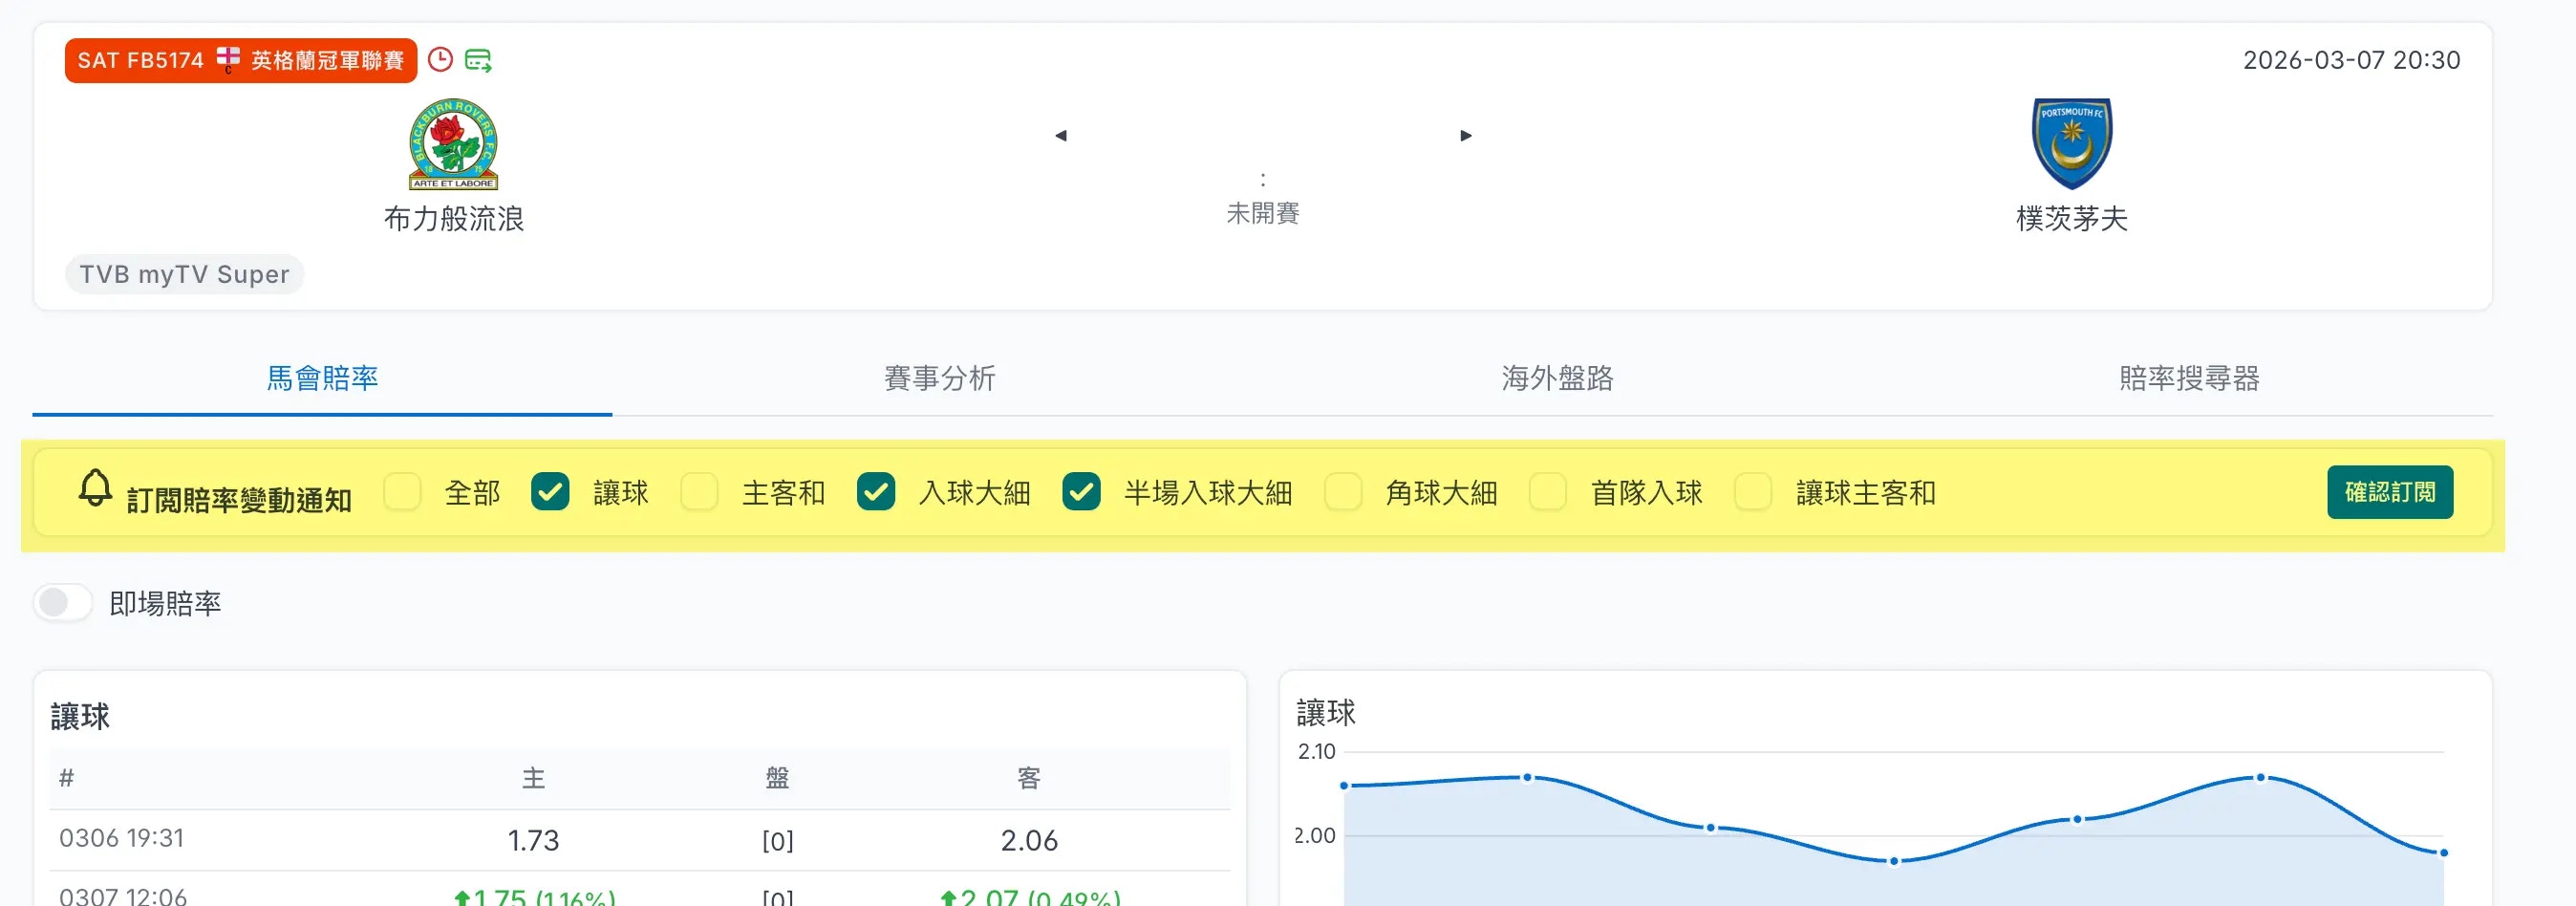Click the Blackburn Rovers crest
The height and width of the screenshot is (906, 2576).
[x=454, y=144]
